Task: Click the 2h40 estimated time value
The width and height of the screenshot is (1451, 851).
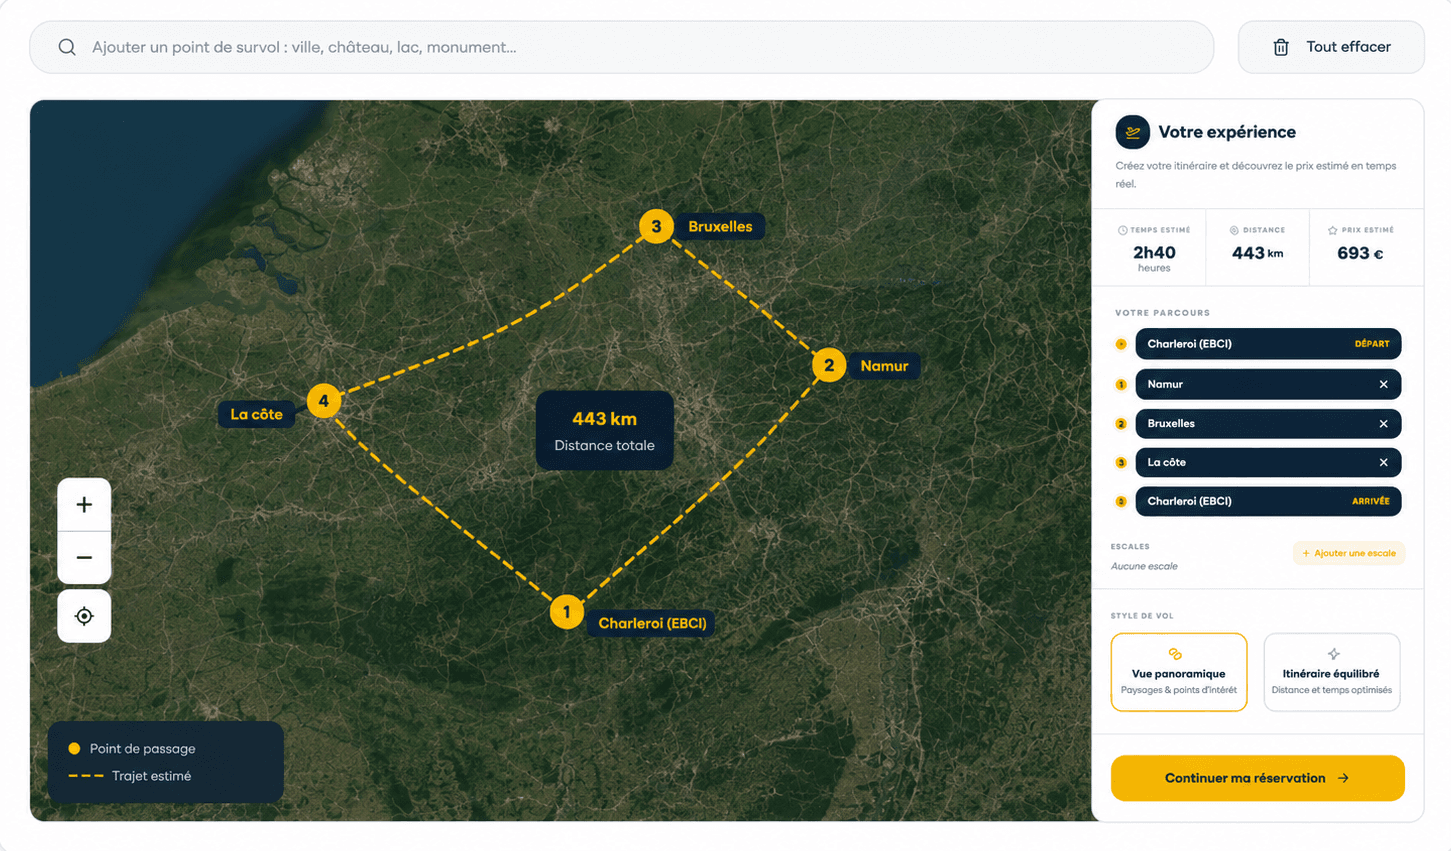Action: (1154, 253)
